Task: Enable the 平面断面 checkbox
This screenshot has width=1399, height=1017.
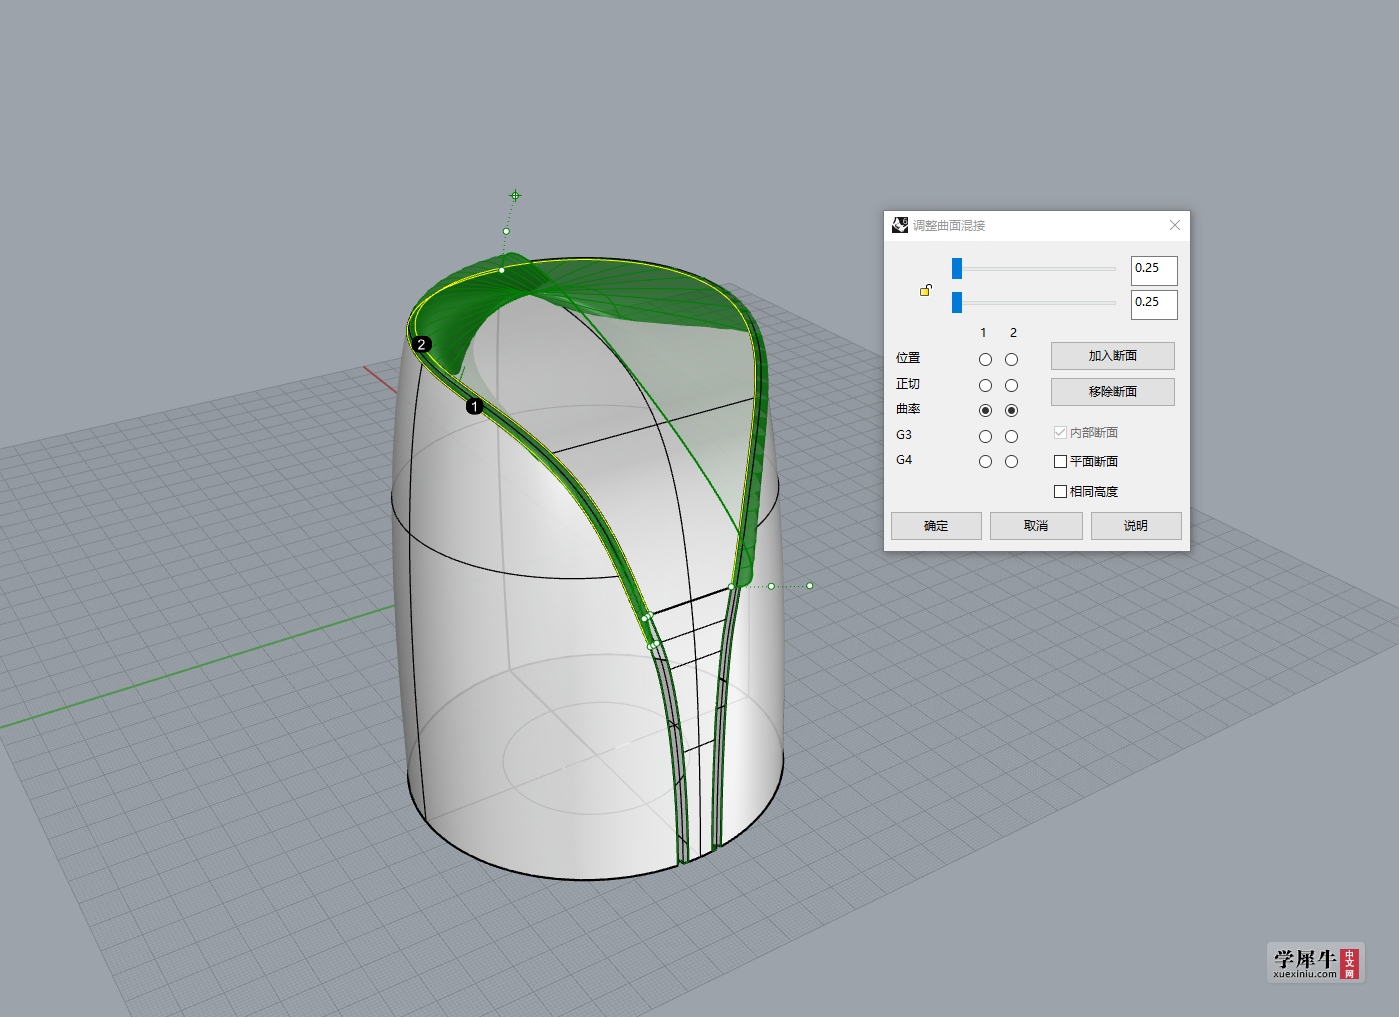Action: (1060, 461)
